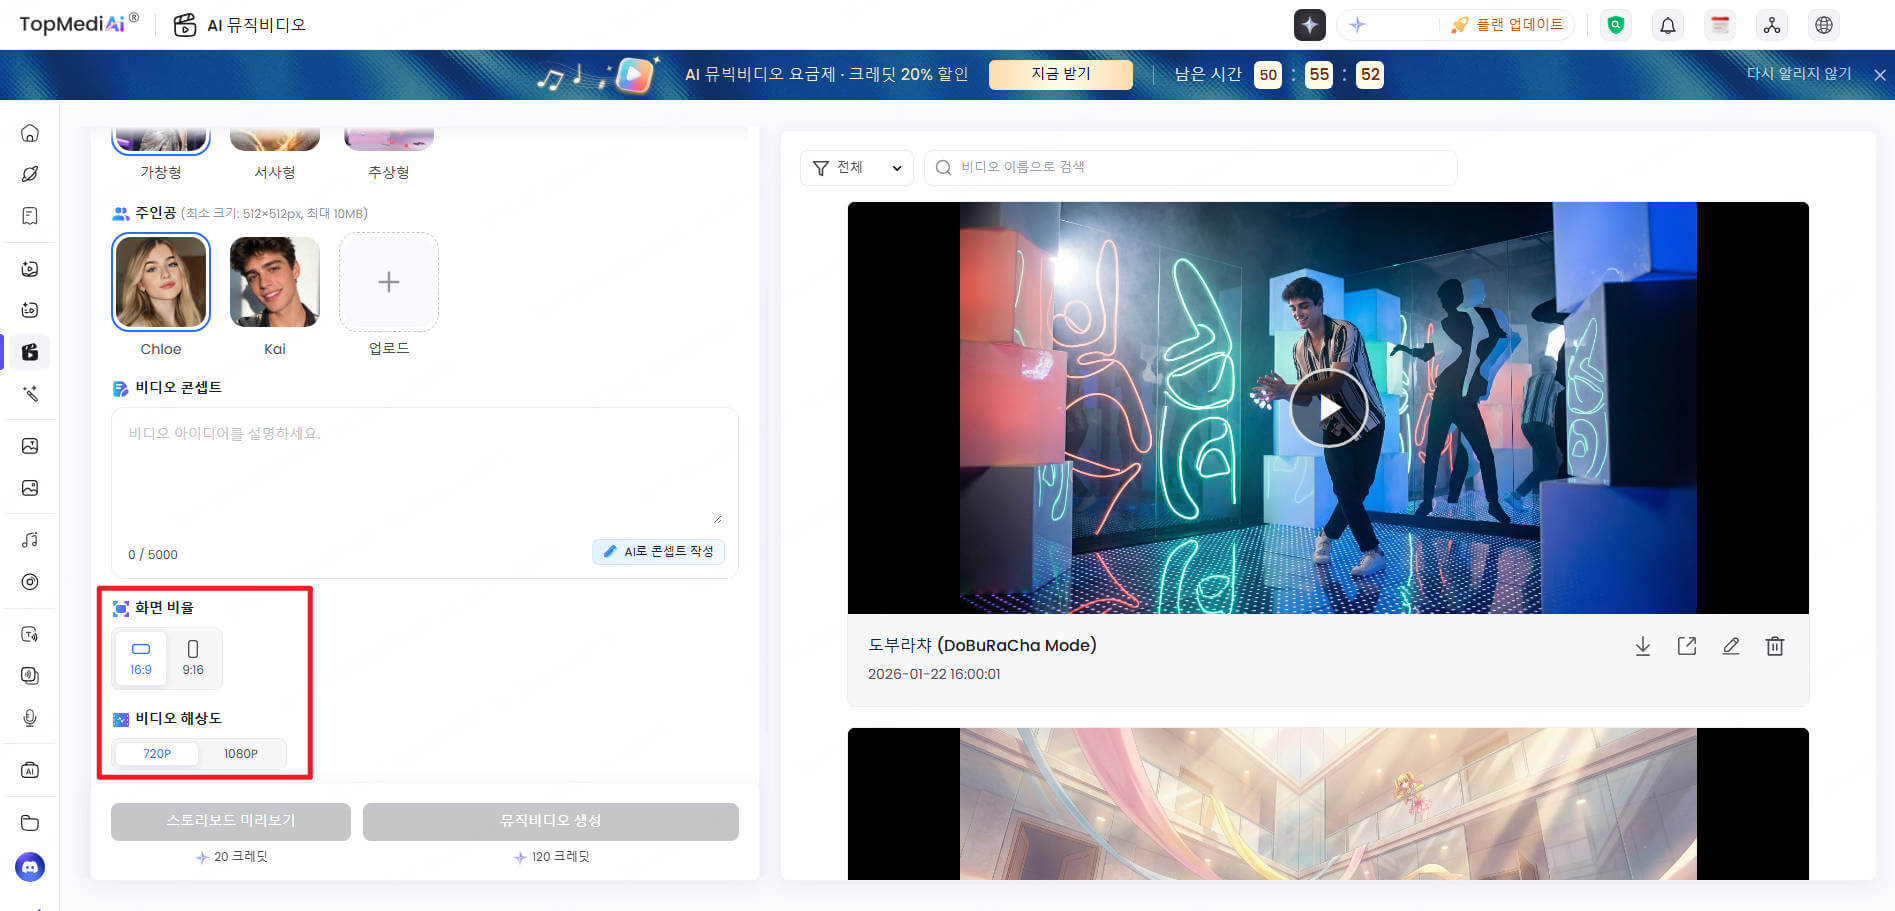This screenshot has height=911, width=1895.
Task: Select the microphone tool in the sidebar
Action: click(x=30, y=718)
